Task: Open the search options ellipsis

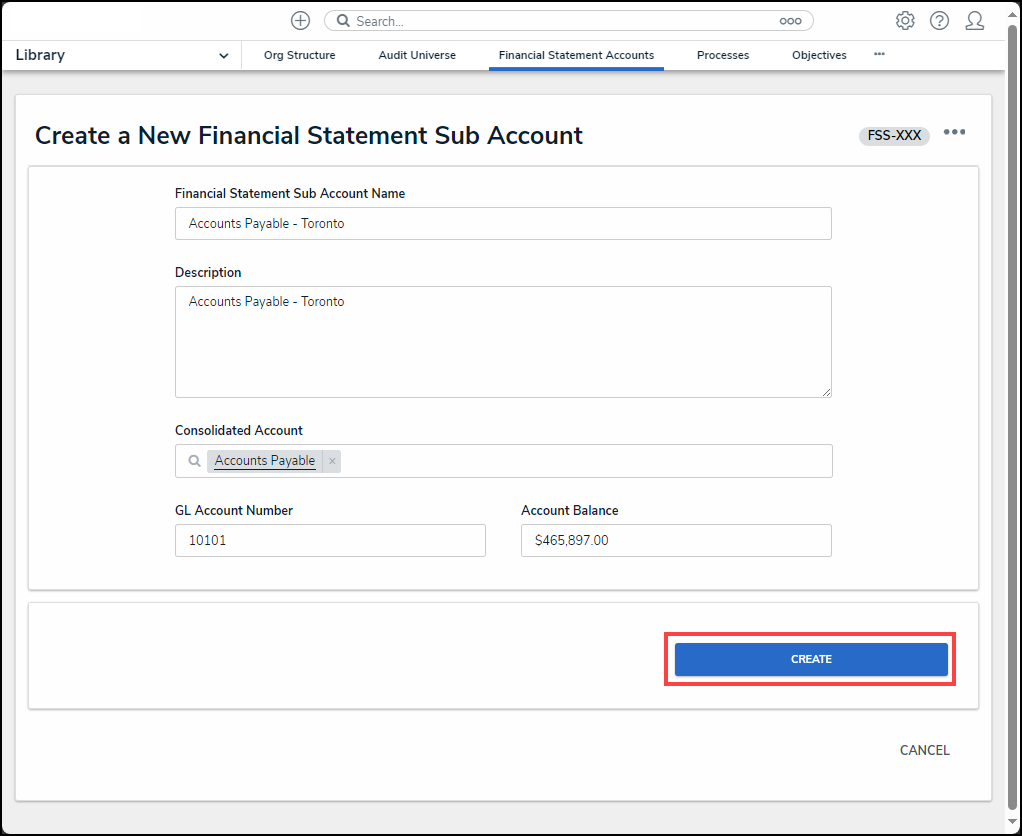Action: tap(790, 21)
